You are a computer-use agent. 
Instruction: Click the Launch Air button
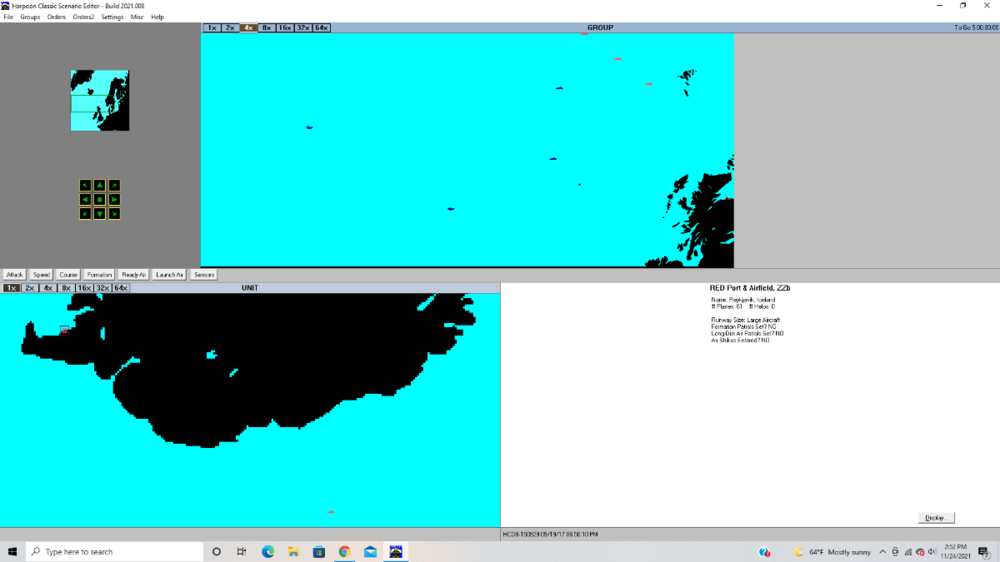169,274
